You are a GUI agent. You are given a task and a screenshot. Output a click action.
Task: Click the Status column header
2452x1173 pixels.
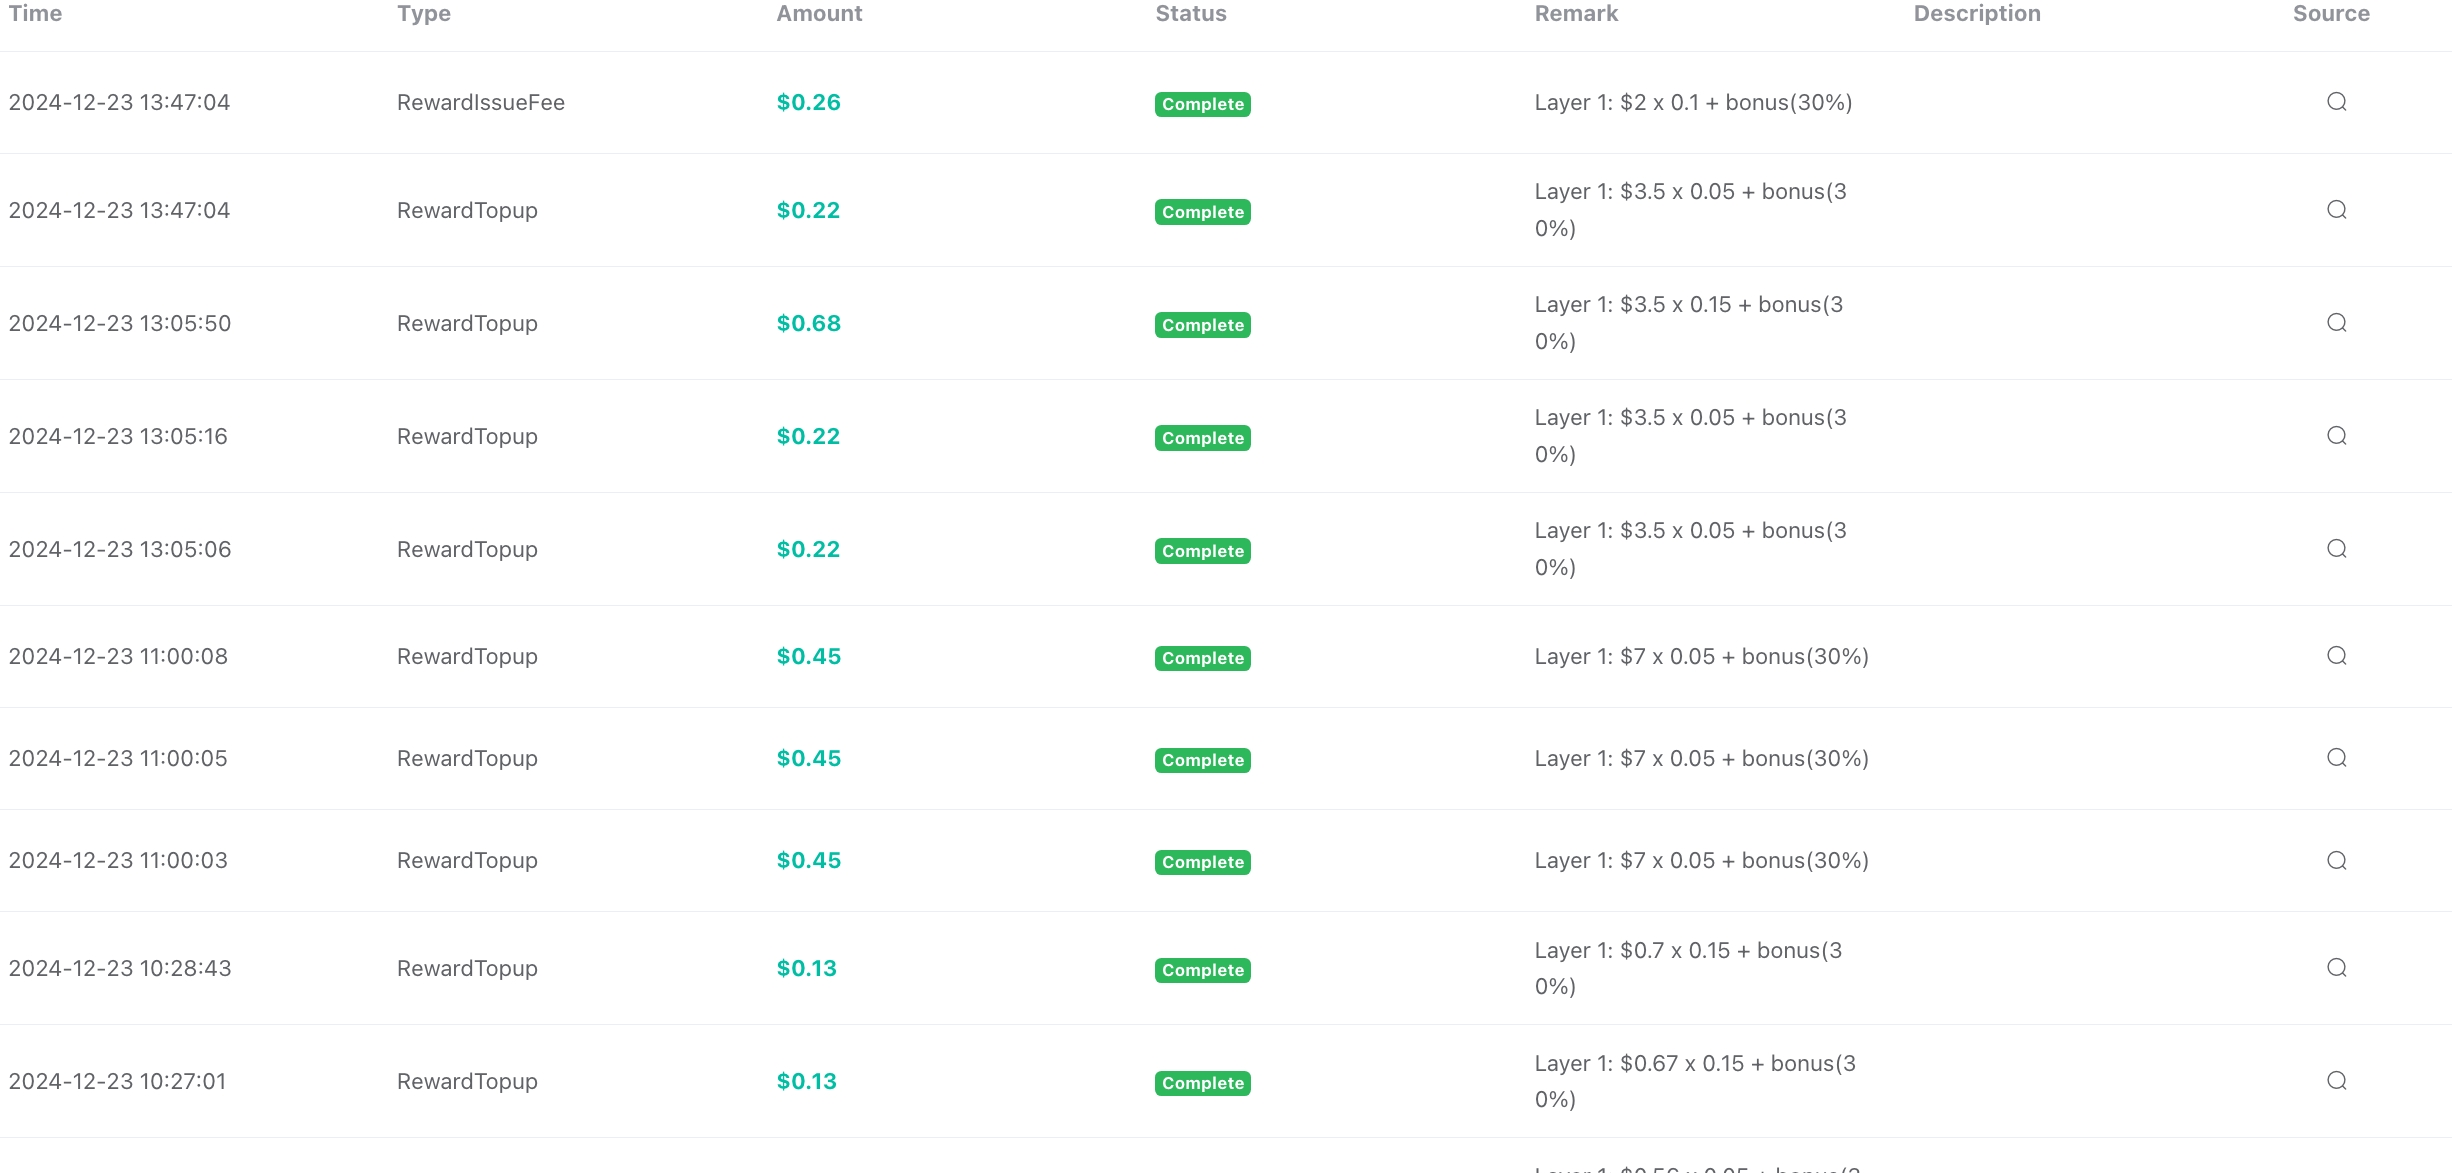point(1190,14)
